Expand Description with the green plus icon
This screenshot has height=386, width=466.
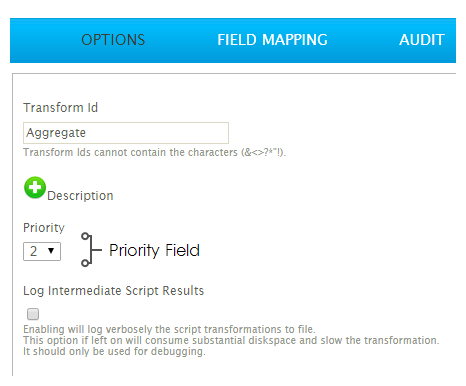35,188
